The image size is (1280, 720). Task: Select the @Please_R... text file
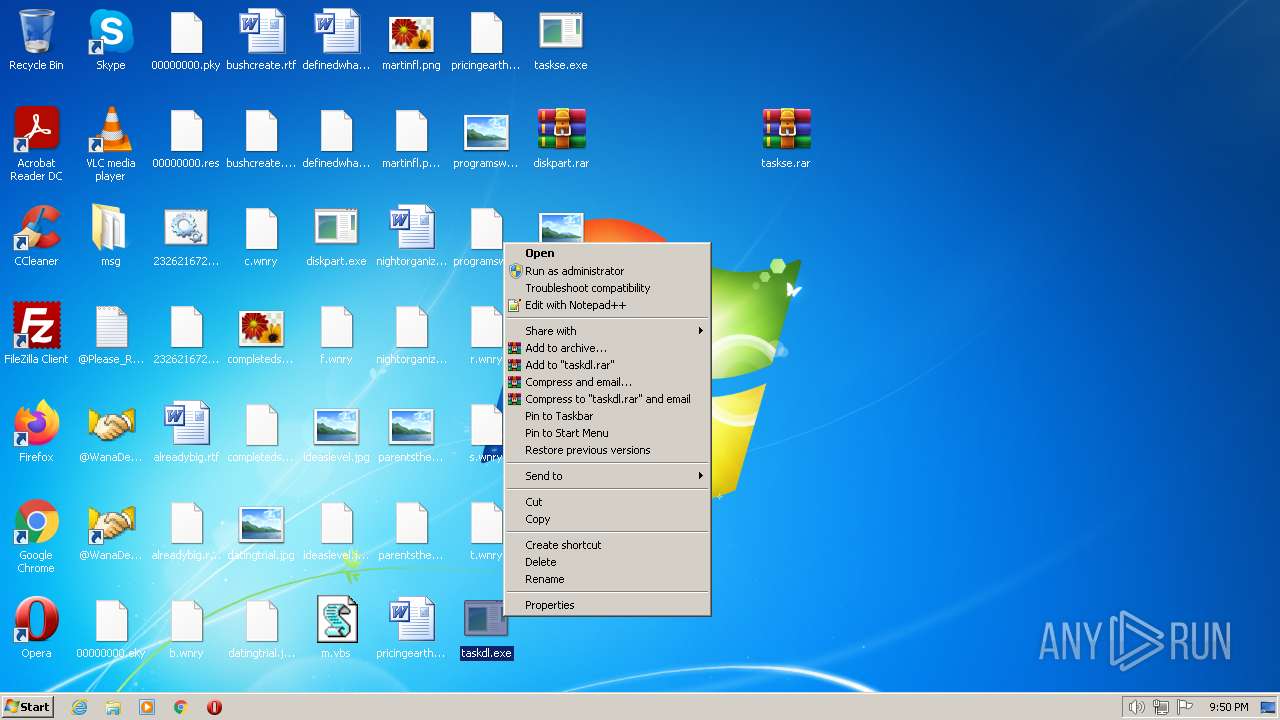pos(111,334)
